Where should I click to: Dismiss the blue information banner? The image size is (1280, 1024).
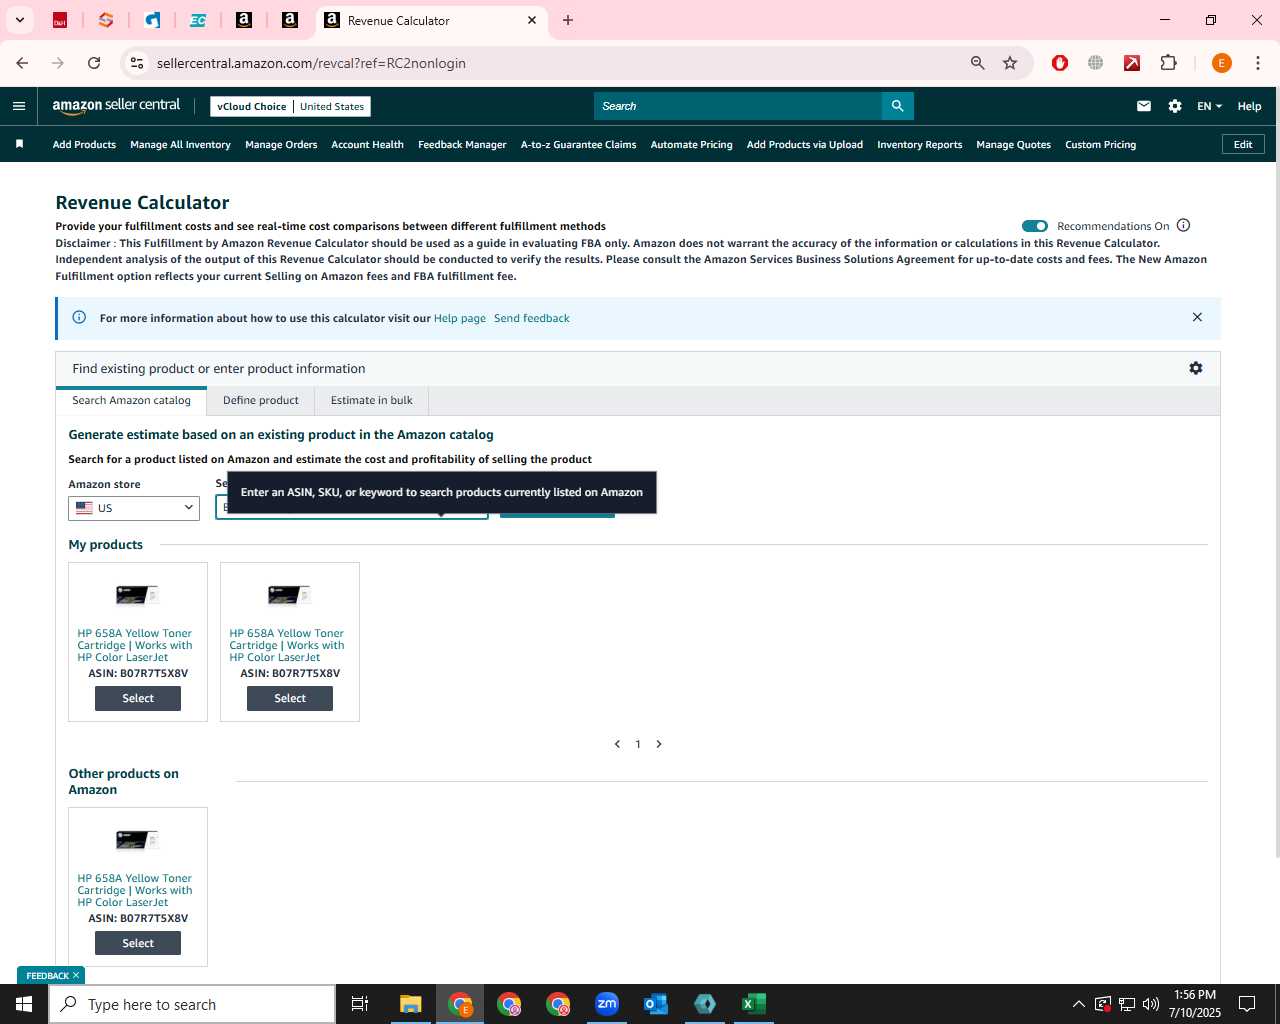click(x=1197, y=317)
